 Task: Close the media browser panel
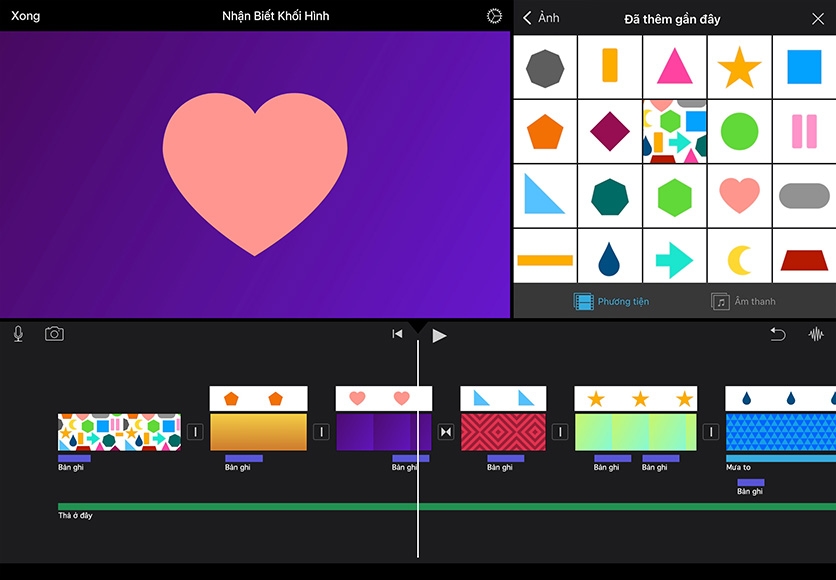[x=817, y=18]
